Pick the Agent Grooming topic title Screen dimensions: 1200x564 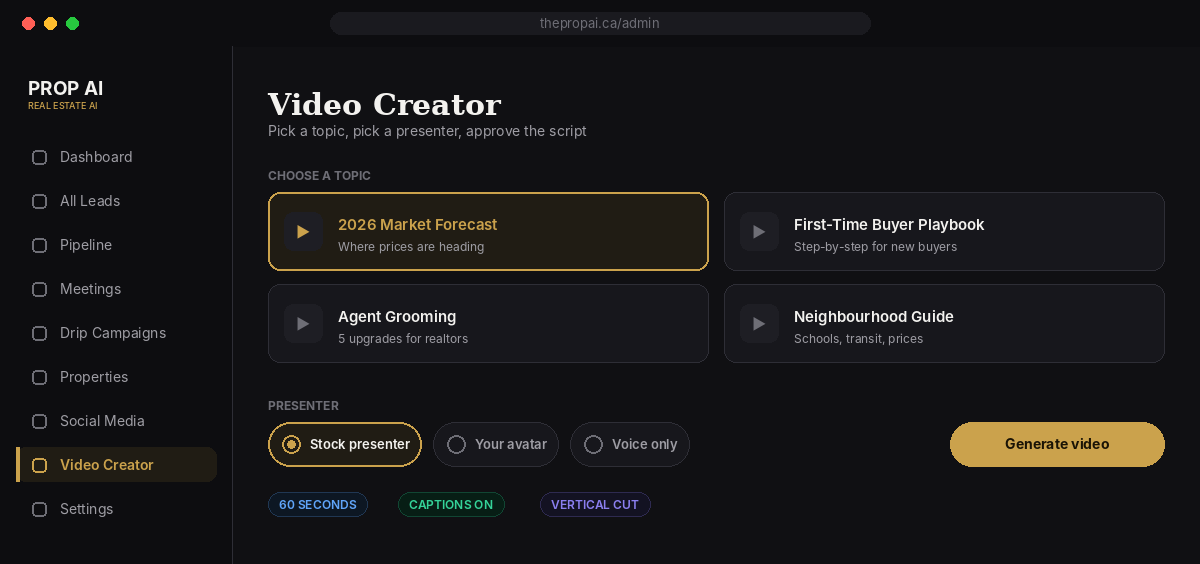click(397, 317)
